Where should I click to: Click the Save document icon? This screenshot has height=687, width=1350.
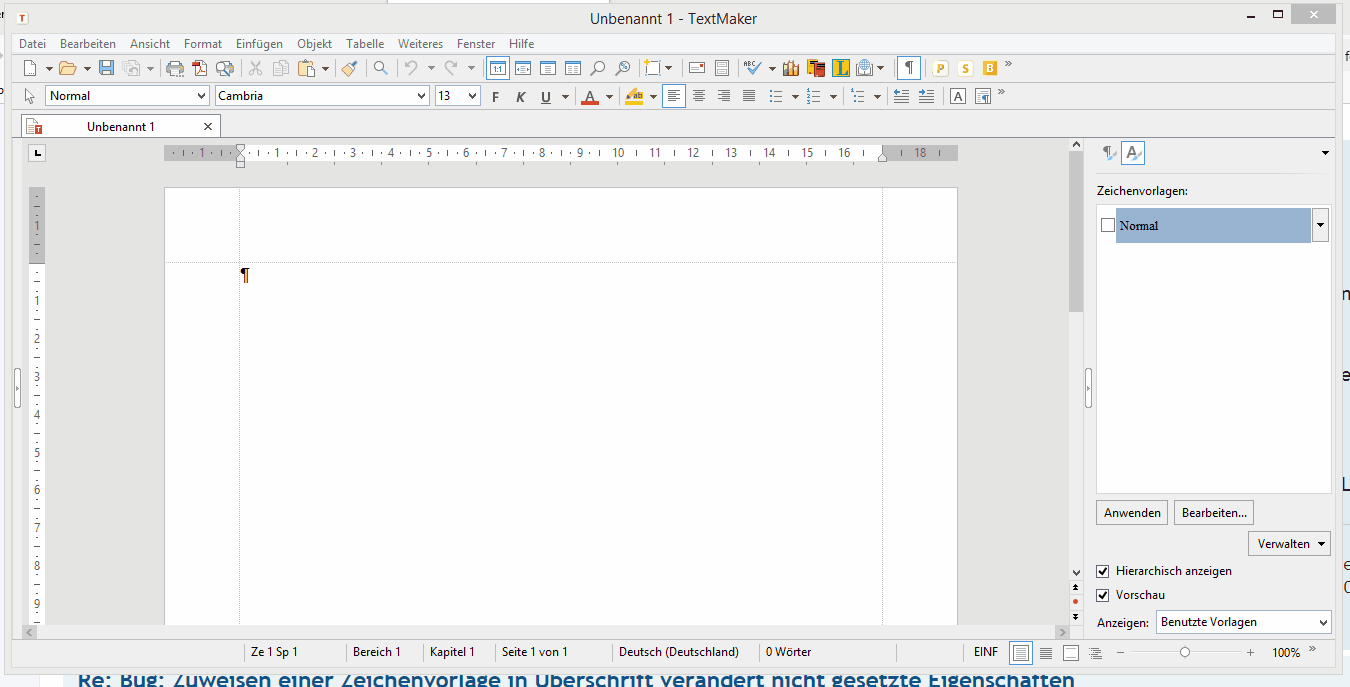pos(106,68)
